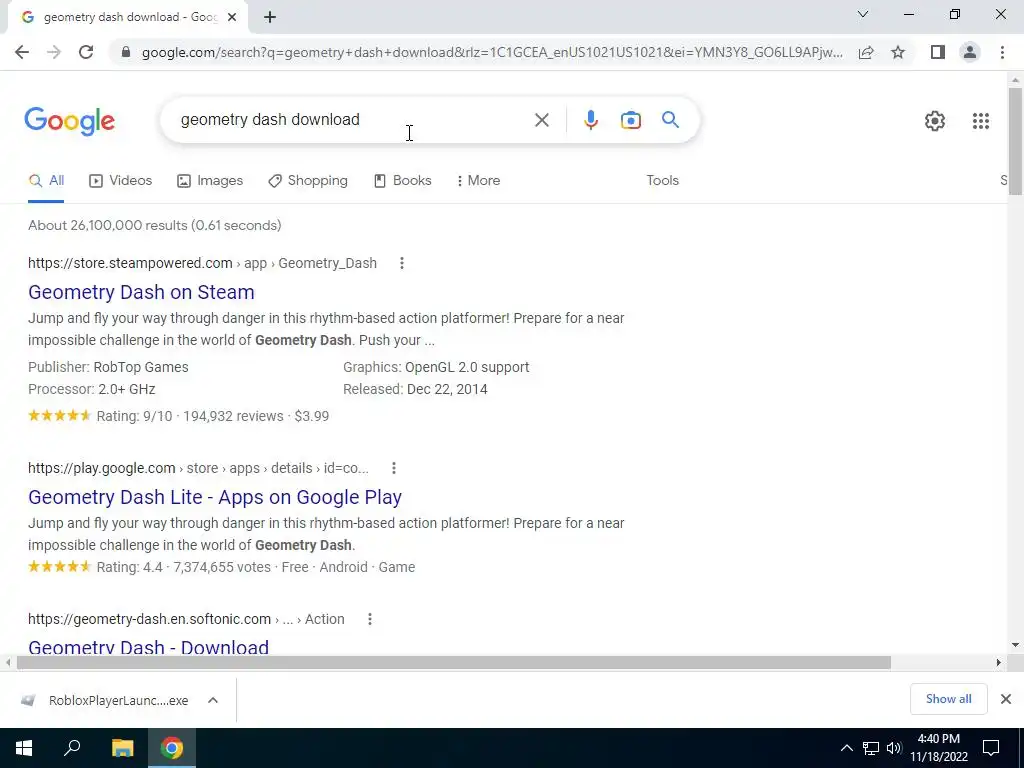Open the search Tools options
This screenshot has height=768, width=1024.
tap(662, 181)
